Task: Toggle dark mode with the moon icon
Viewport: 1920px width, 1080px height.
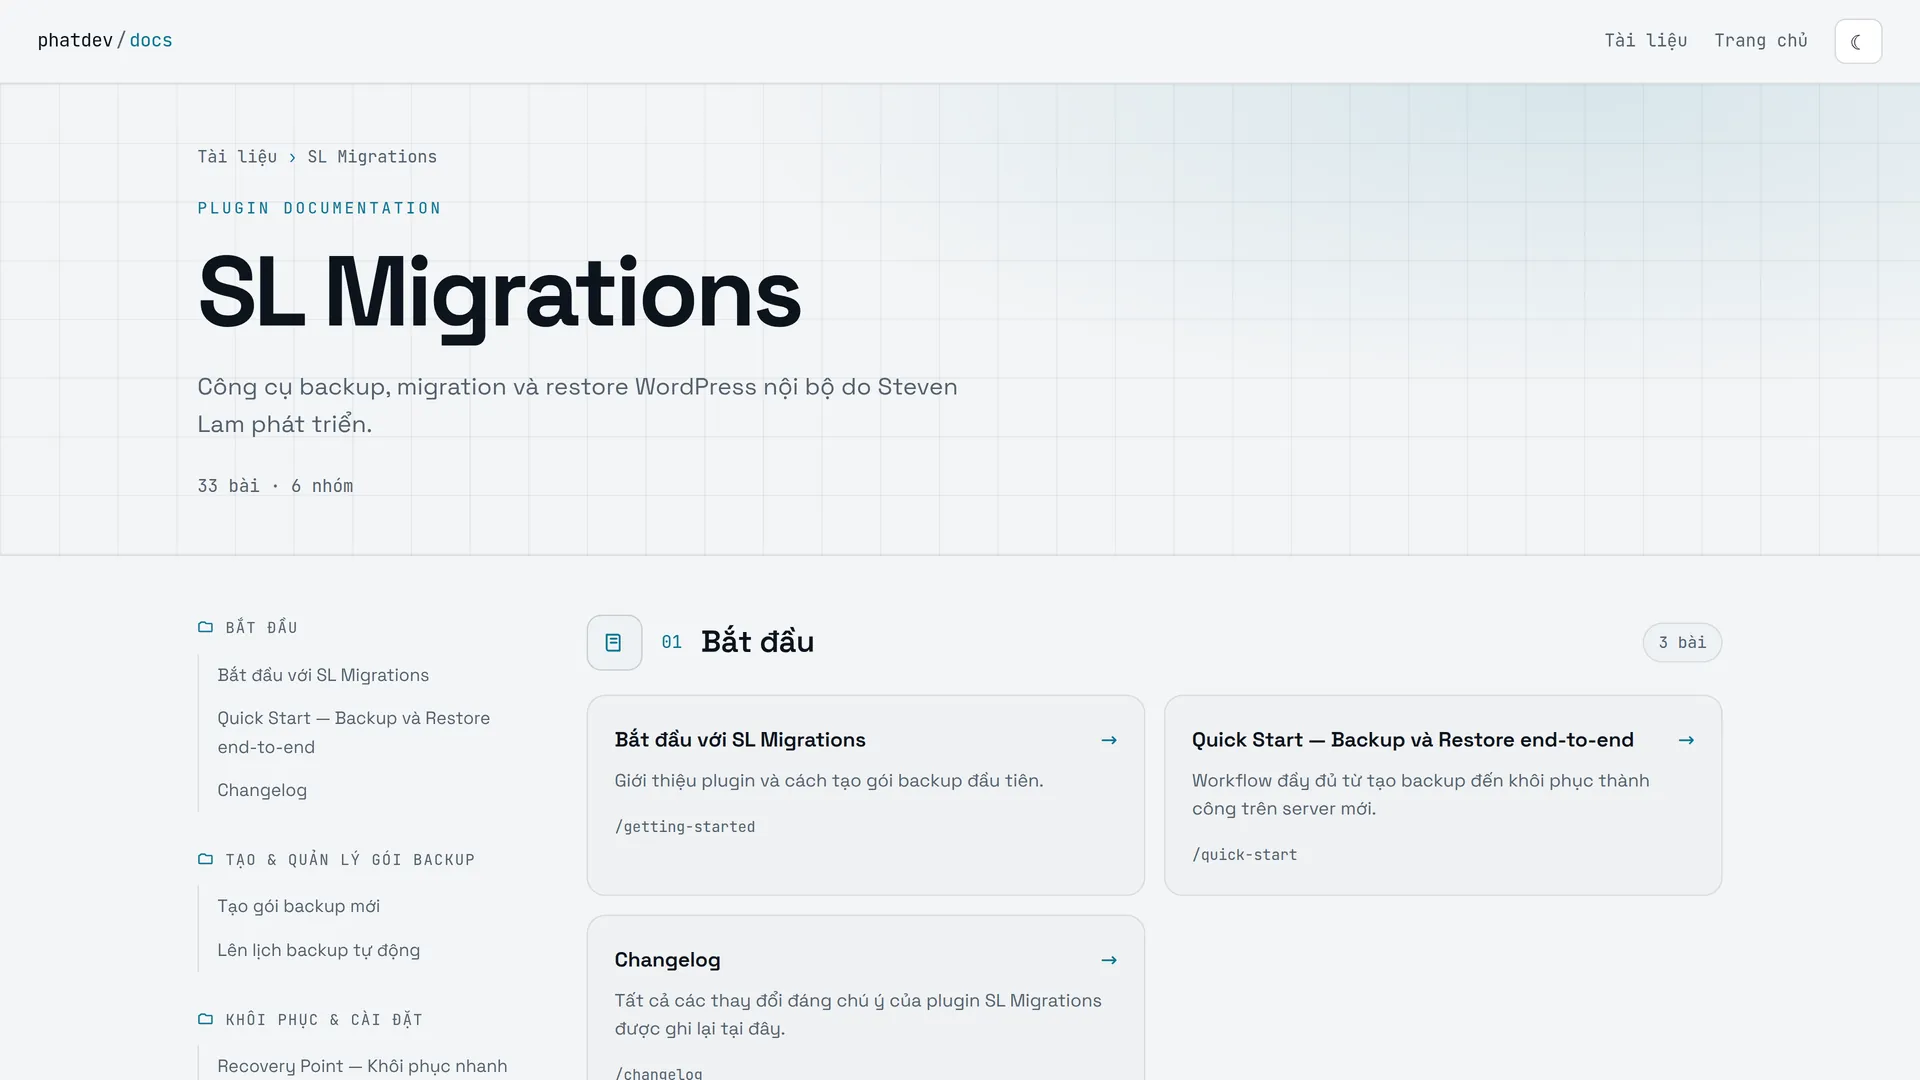Action: click(x=1858, y=41)
